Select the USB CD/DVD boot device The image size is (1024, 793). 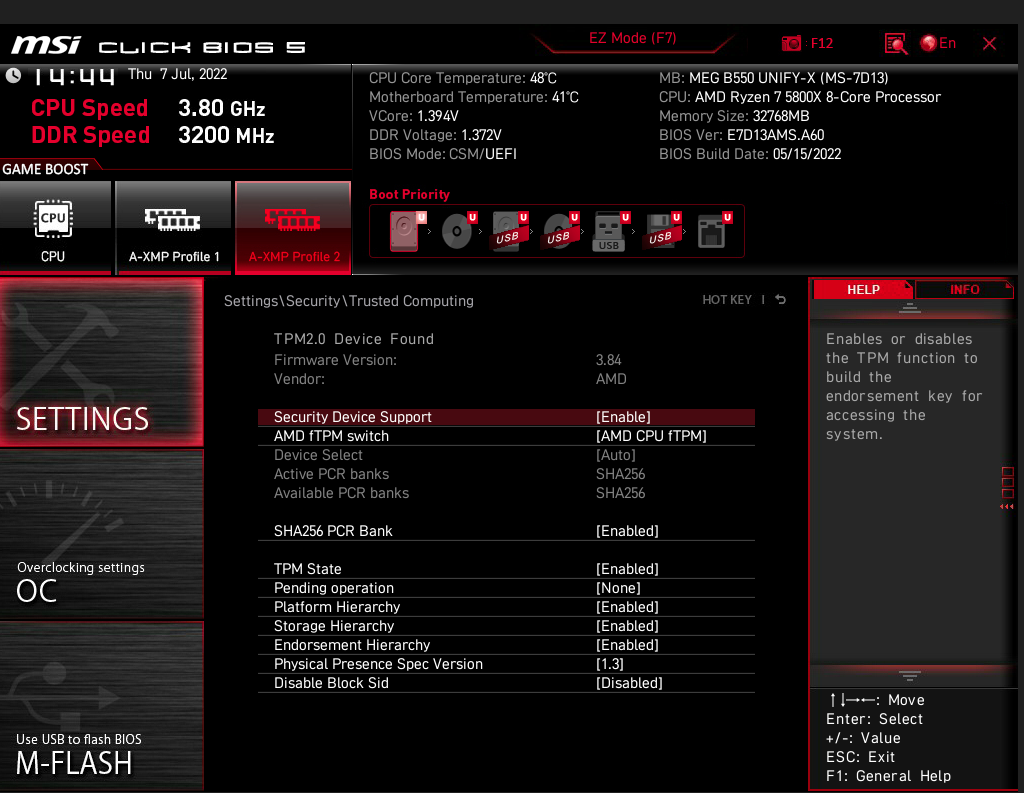tap(560, 231)
